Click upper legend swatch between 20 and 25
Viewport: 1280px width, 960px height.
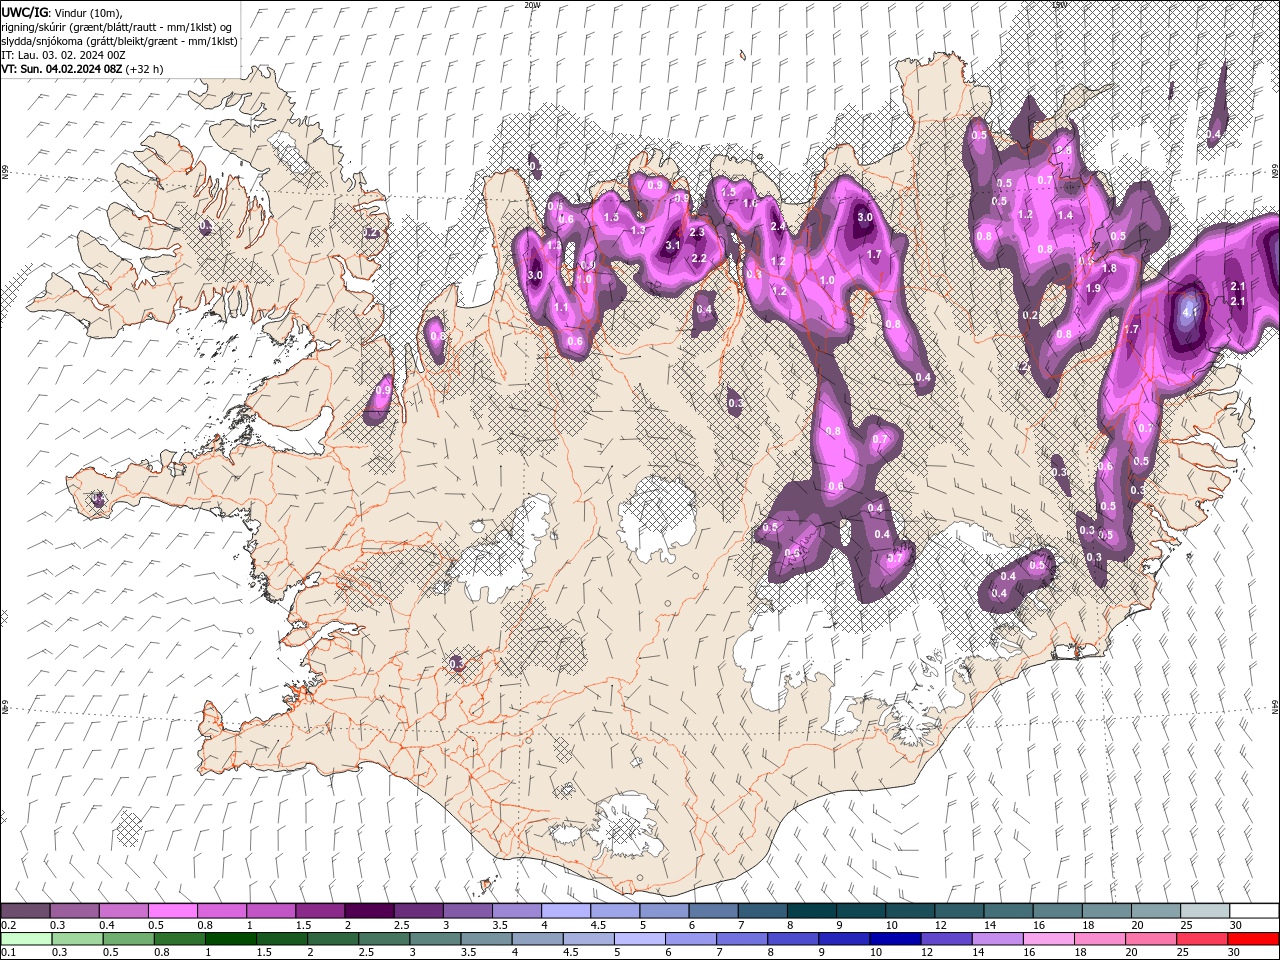point(1157,911)
